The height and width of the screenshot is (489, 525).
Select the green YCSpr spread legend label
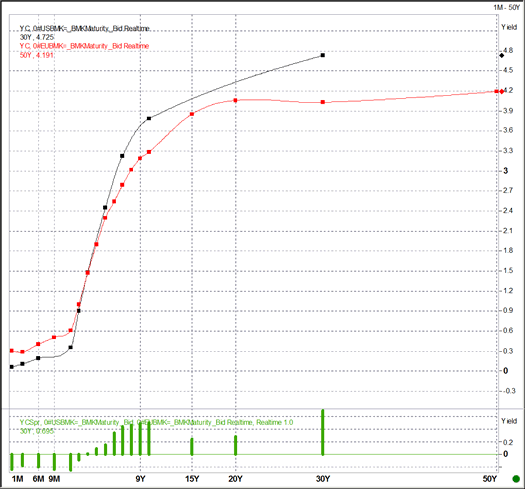pos(156,422)
